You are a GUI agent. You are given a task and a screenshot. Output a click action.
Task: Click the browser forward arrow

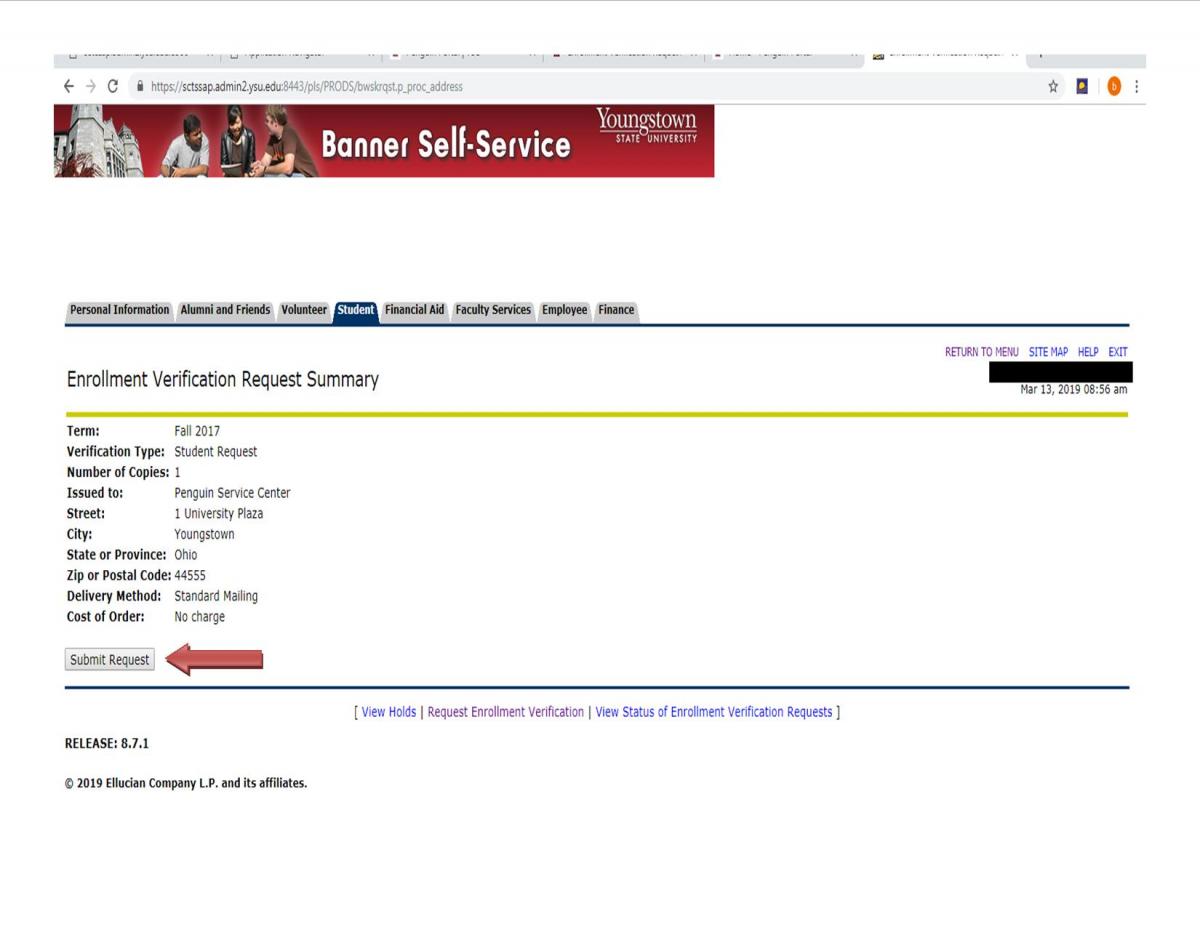[90, 87]
